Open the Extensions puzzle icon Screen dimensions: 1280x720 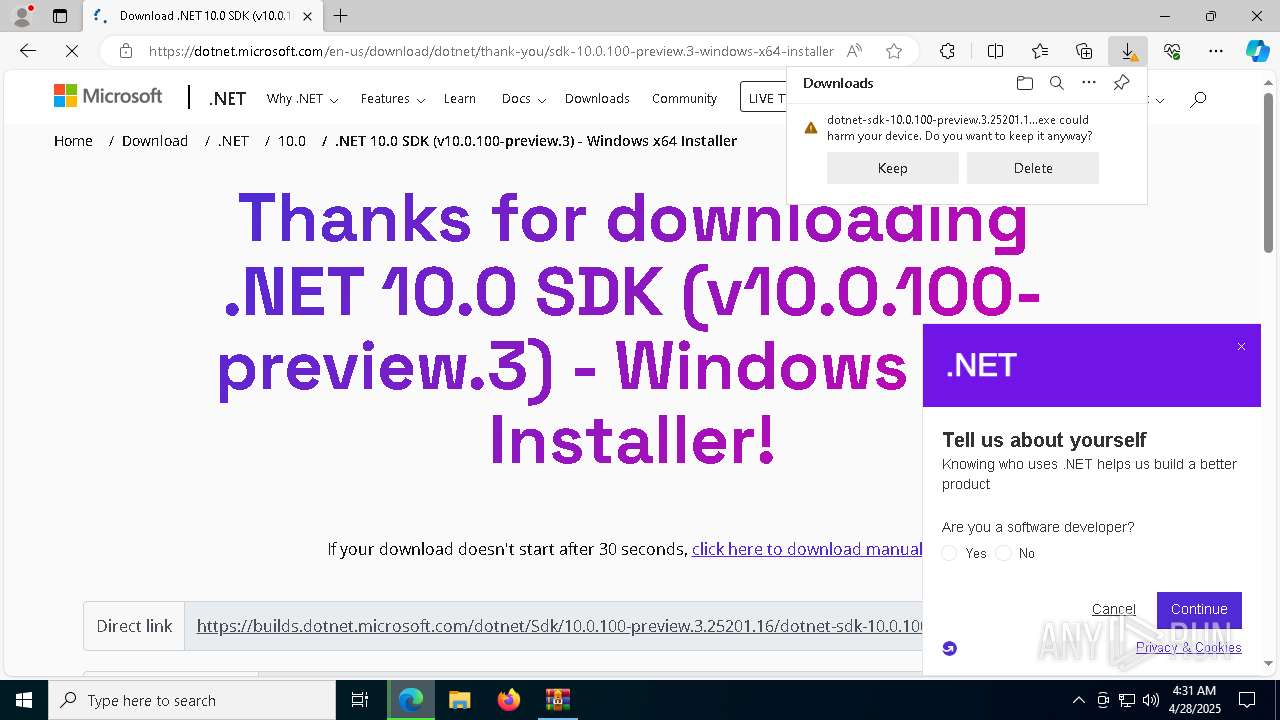(947, 51)
